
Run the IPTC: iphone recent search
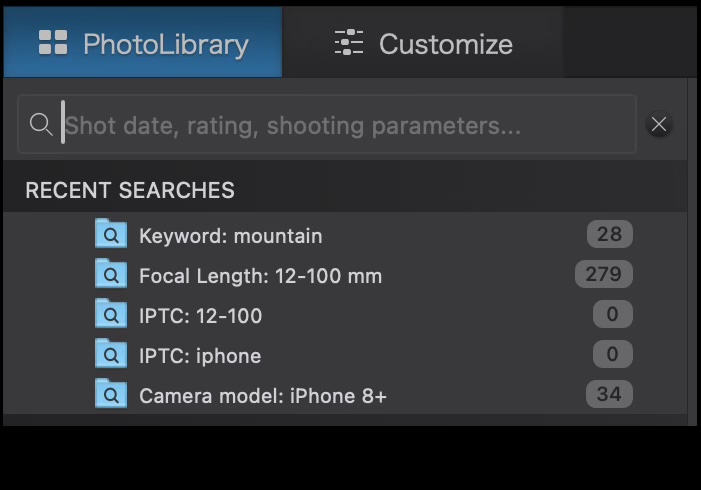coord(200,356)
